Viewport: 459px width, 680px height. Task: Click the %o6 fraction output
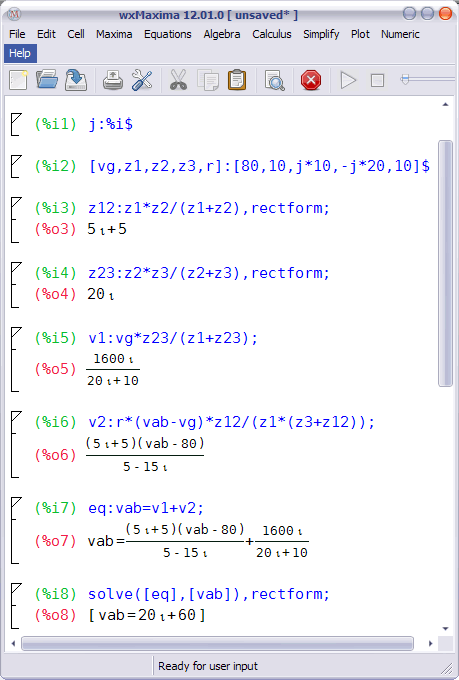[145, 455]
